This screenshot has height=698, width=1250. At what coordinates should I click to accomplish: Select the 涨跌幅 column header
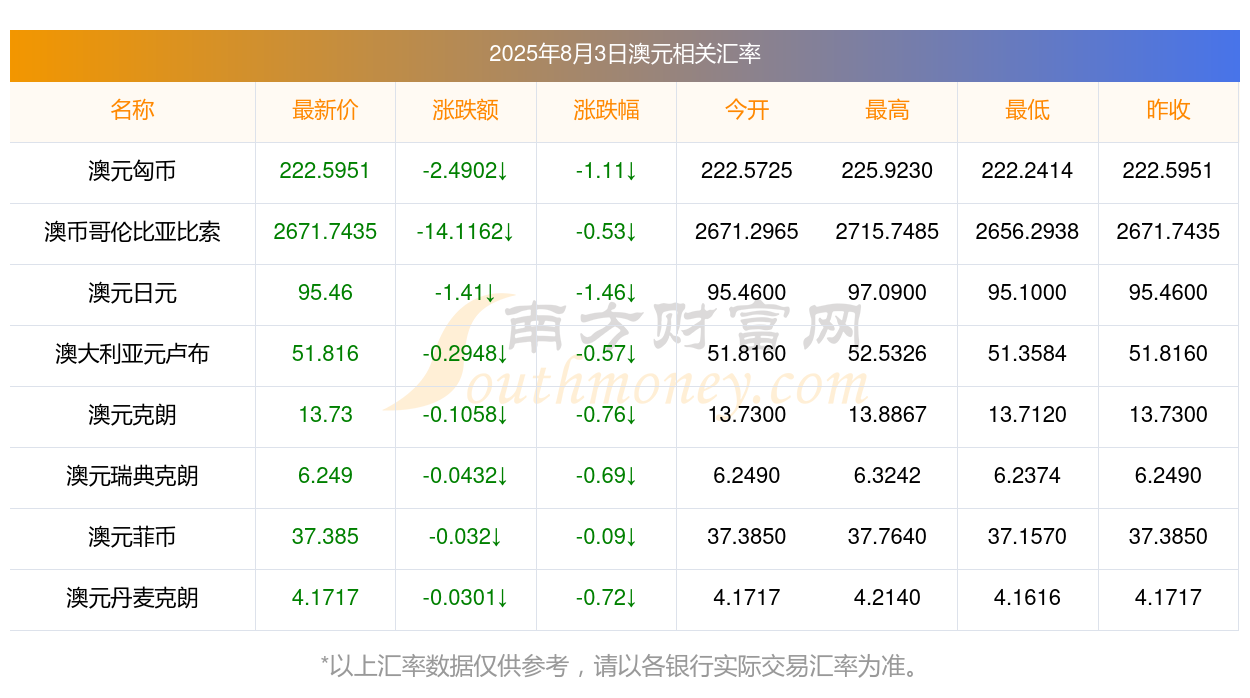pos(606,110)
